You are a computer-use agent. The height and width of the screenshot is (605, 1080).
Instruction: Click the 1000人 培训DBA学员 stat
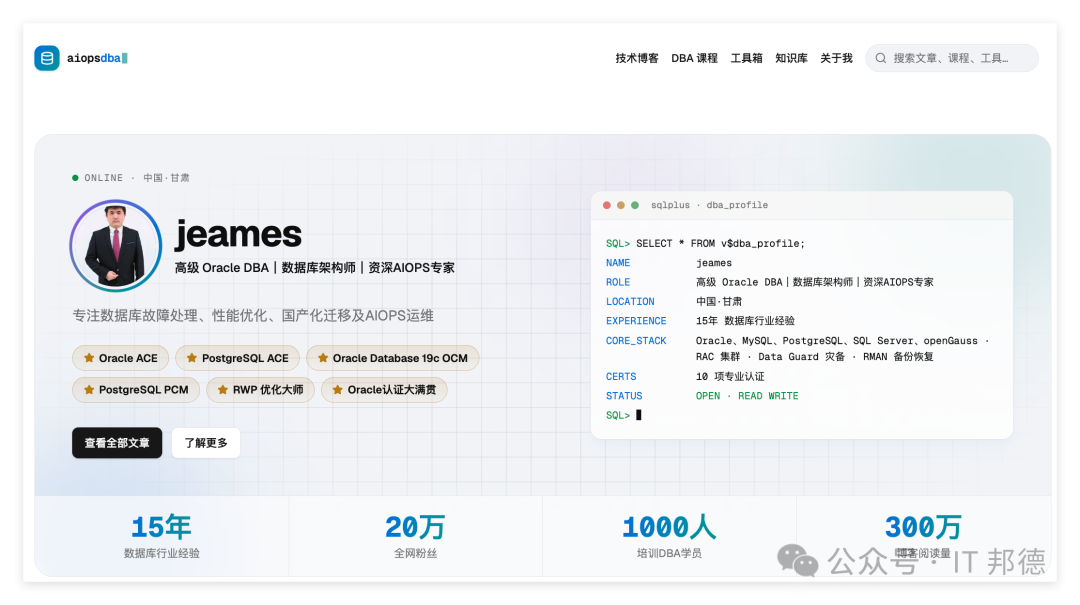coord(669,536)
